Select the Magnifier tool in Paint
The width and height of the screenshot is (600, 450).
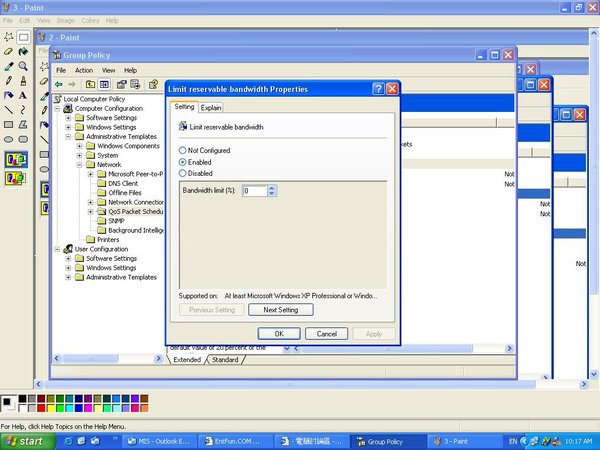23,66
